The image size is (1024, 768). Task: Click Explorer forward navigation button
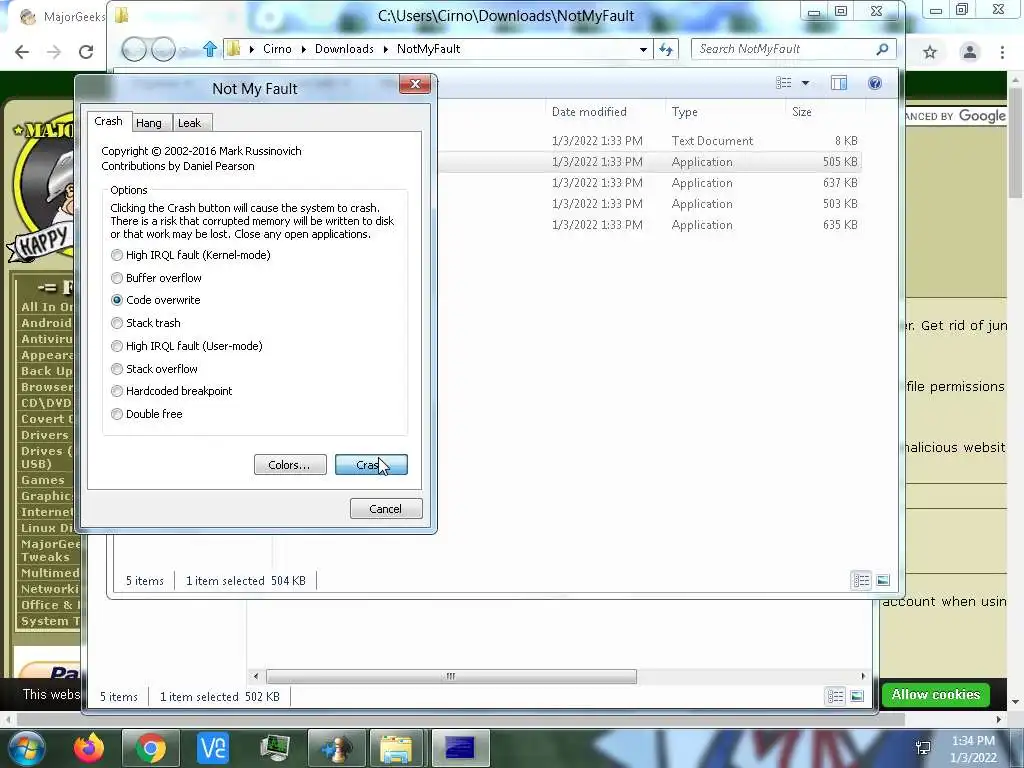(x=163, y=49)
